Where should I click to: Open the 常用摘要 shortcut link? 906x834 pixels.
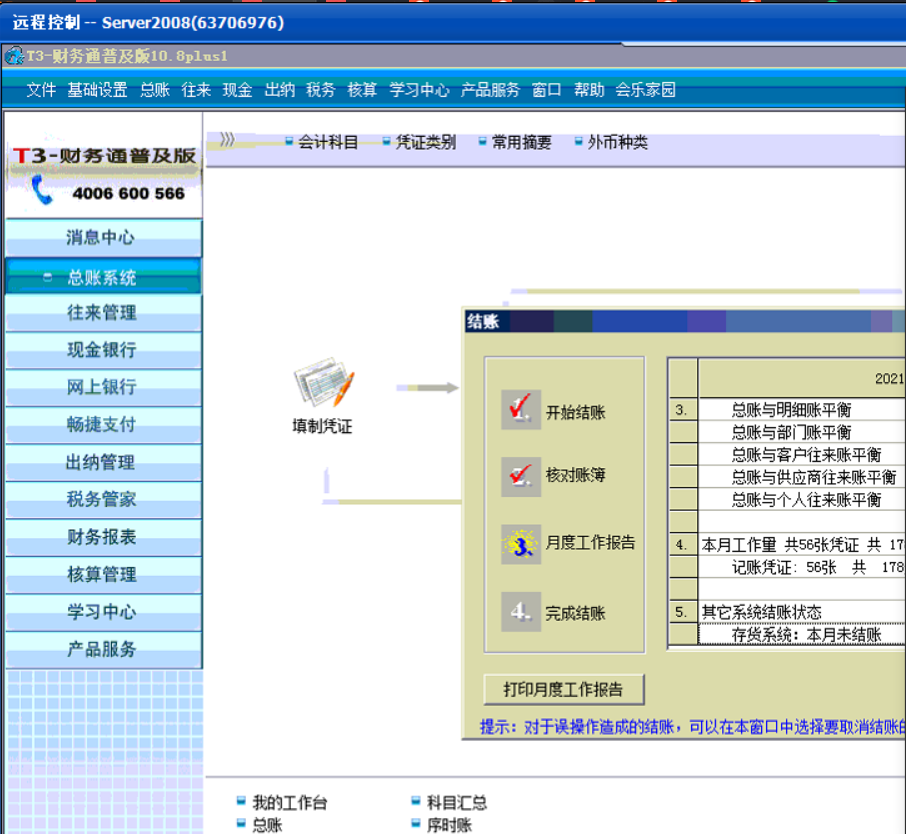tap(522, 142)
